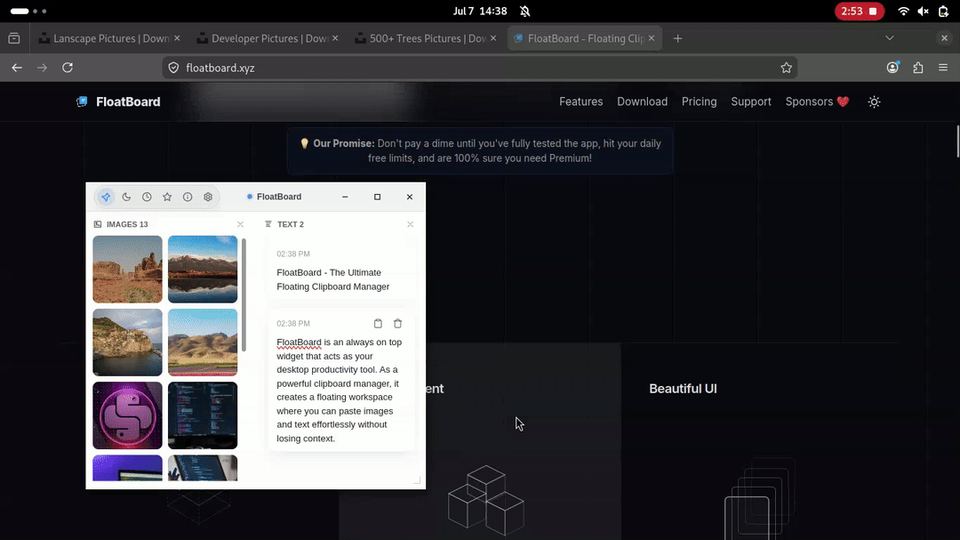The image size is (960, 540).
Task: Click the Beautiful UI feature card
Action: click(760, 441)
